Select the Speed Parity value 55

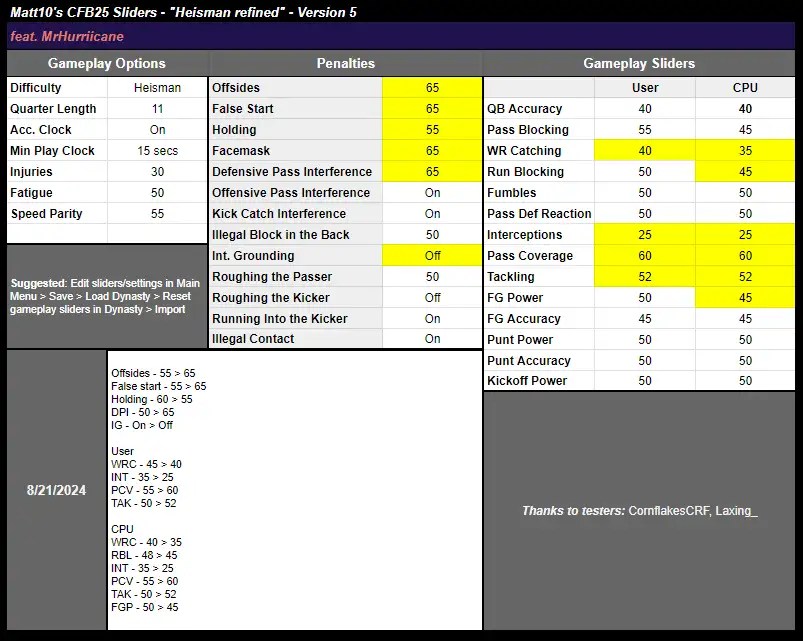pyautogui.click(x=157, y=213)
